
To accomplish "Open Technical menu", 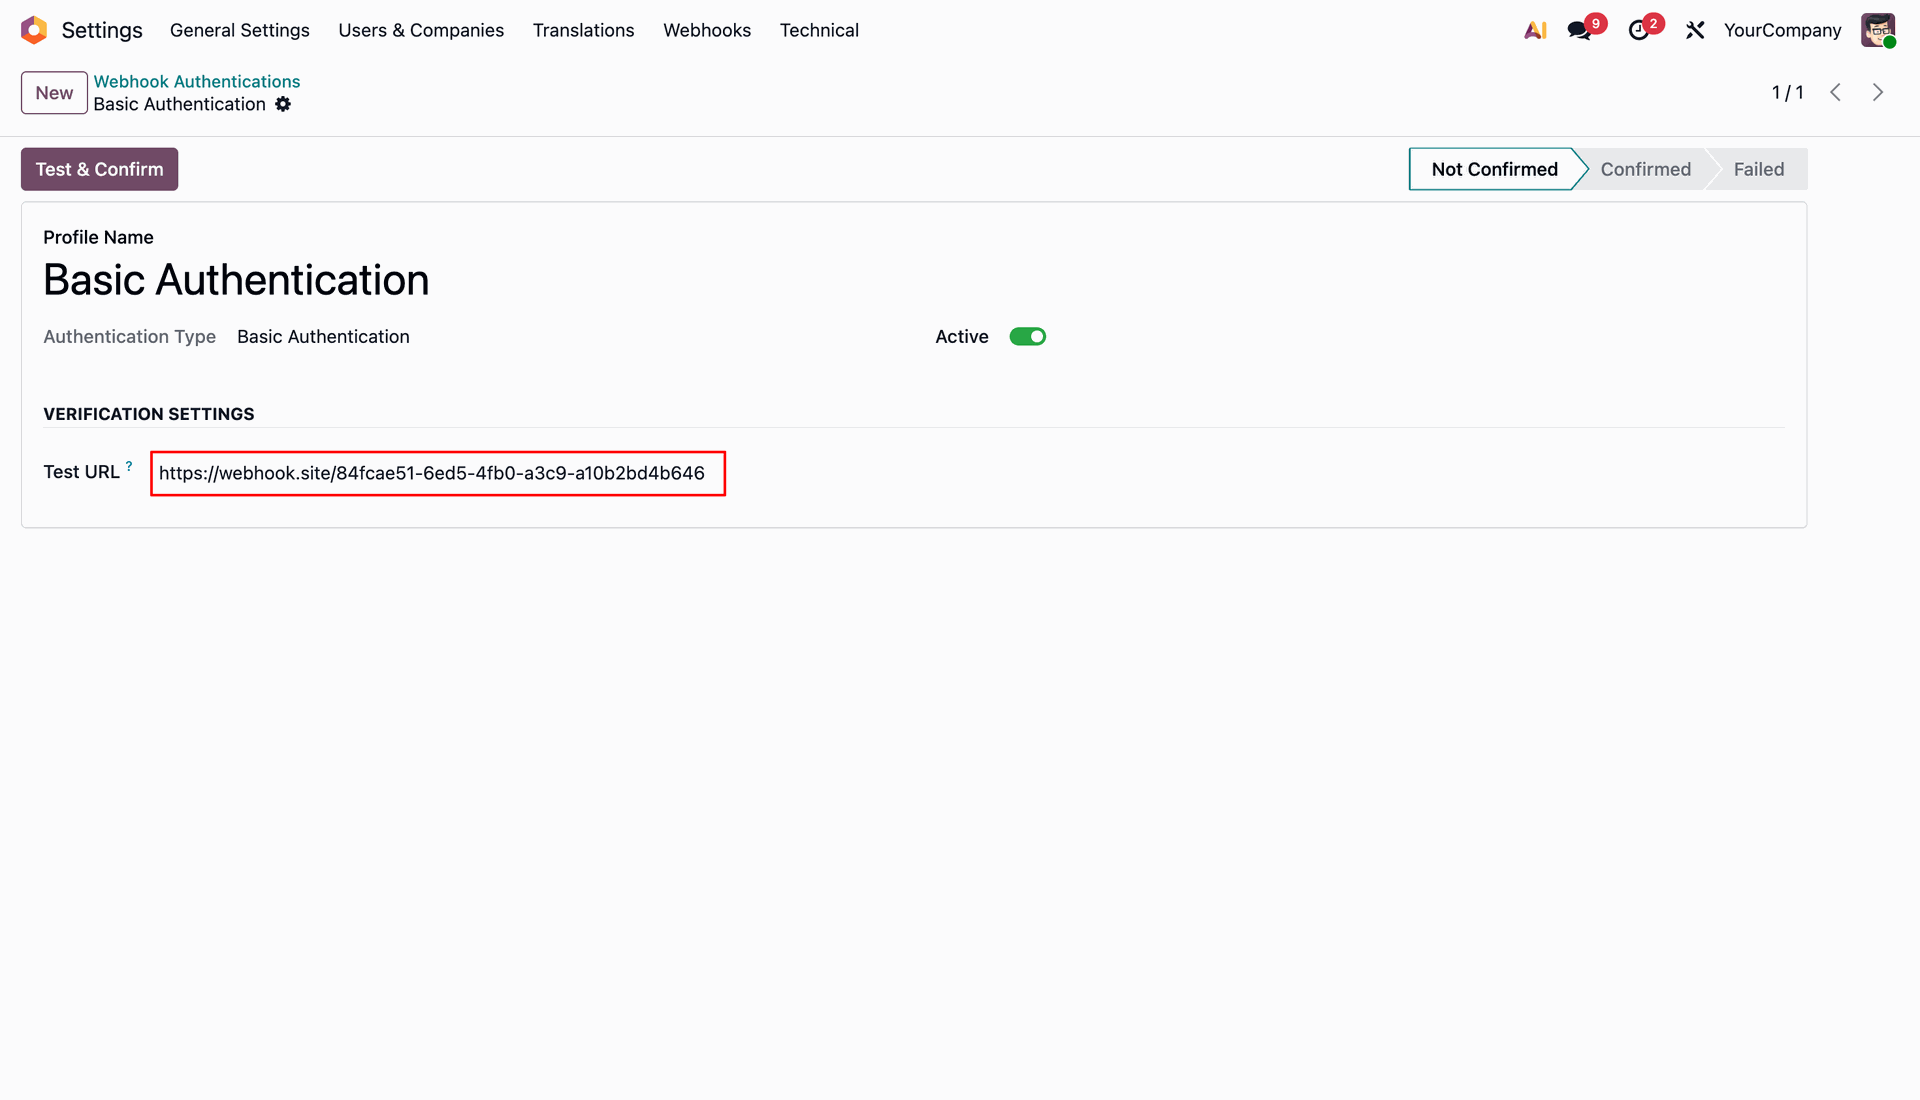I will 819,30.
